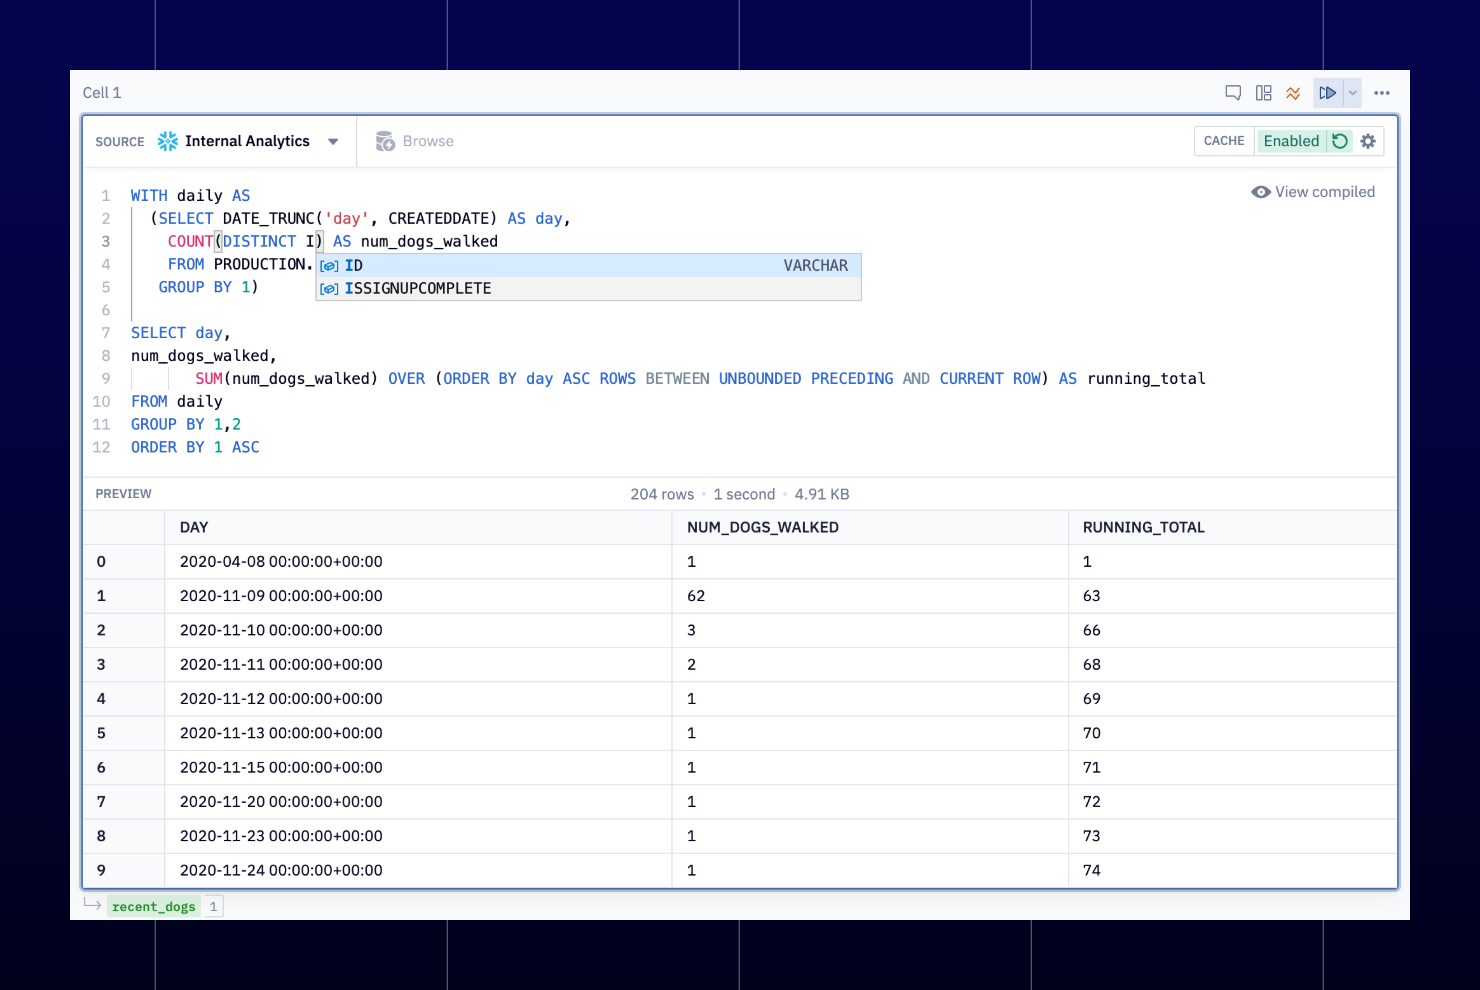Open the Browse schema tool
Image resolution: width=1480 pixels, height=990 pixels.
tap(414, 140)
